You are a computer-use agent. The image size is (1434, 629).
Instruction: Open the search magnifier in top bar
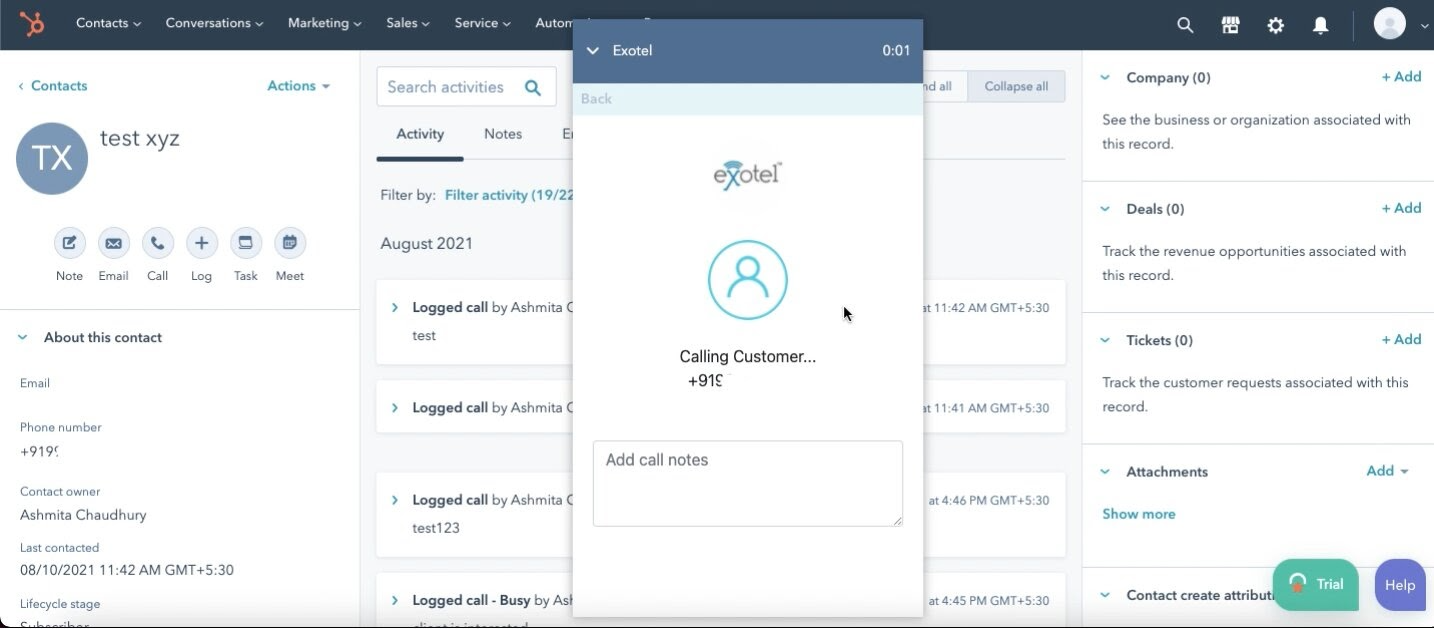click(x=1185, y=25)
